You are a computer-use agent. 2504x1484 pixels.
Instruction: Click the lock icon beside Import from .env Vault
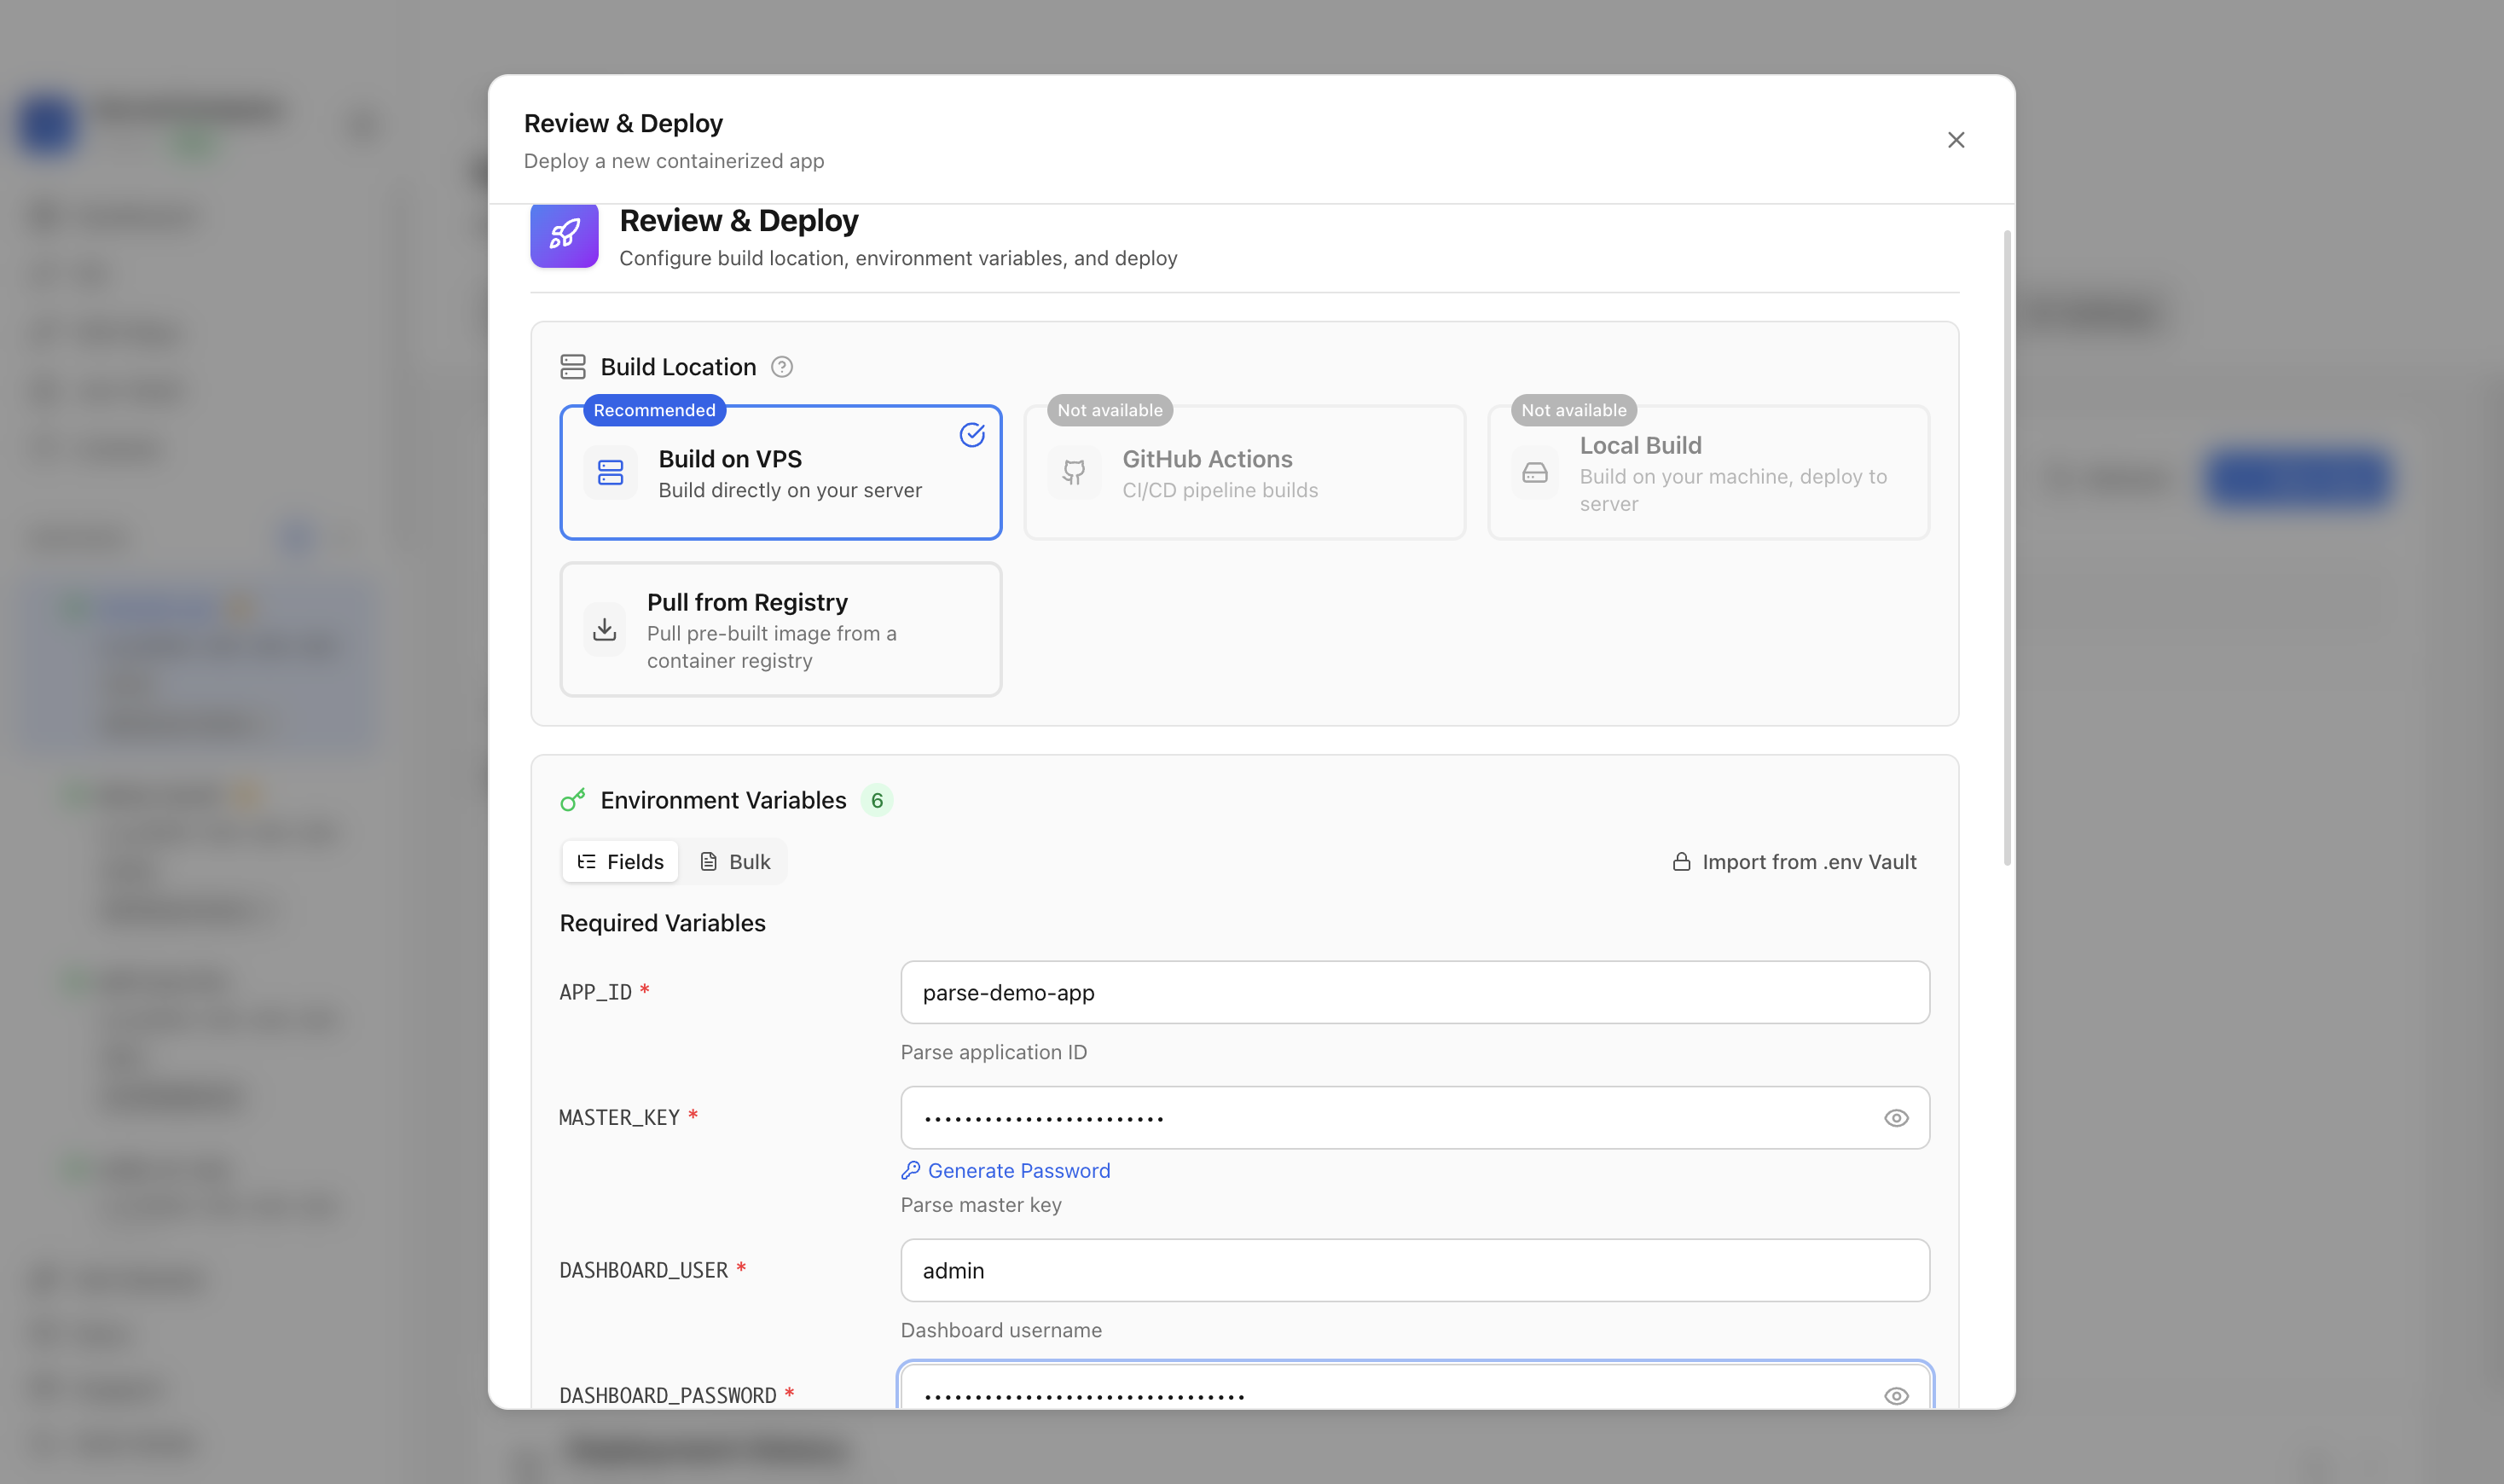1681,862
